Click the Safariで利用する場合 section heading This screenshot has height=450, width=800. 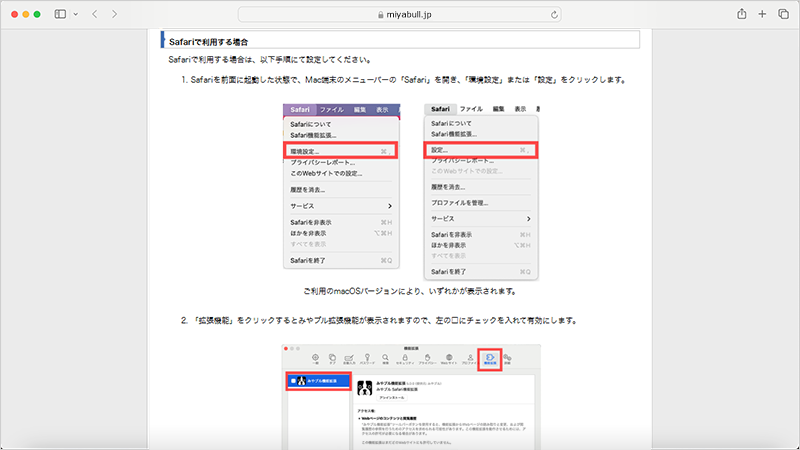pyautogui.click(x=210, y=41)
